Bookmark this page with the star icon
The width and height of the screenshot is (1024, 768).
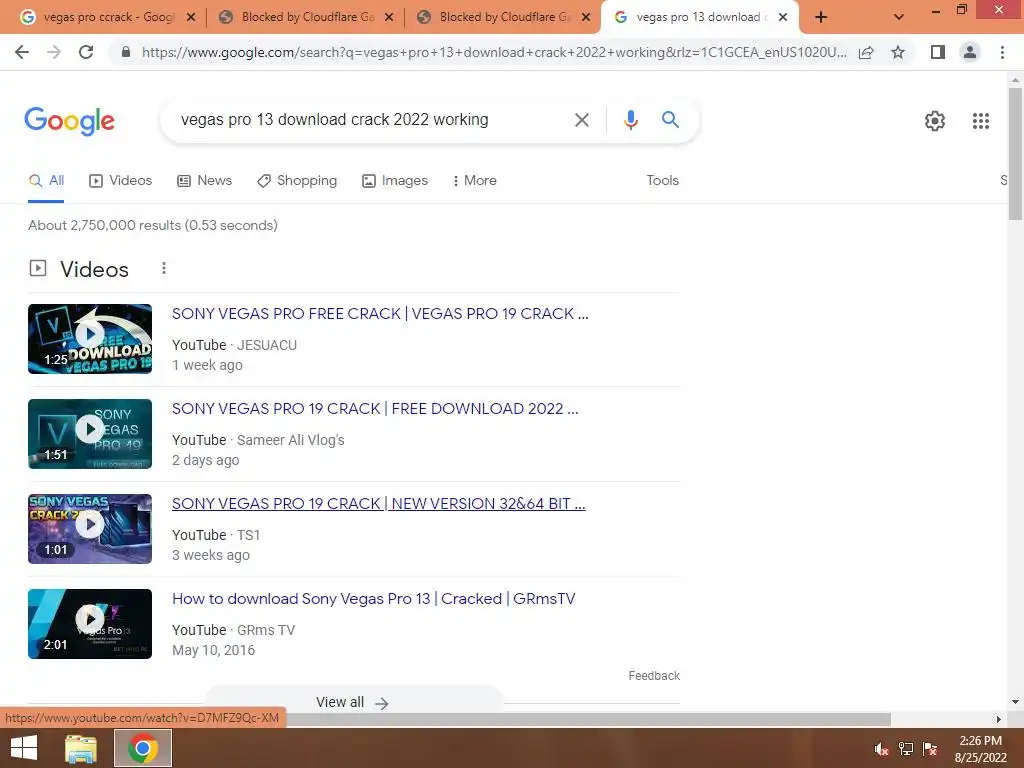(898, 52)
